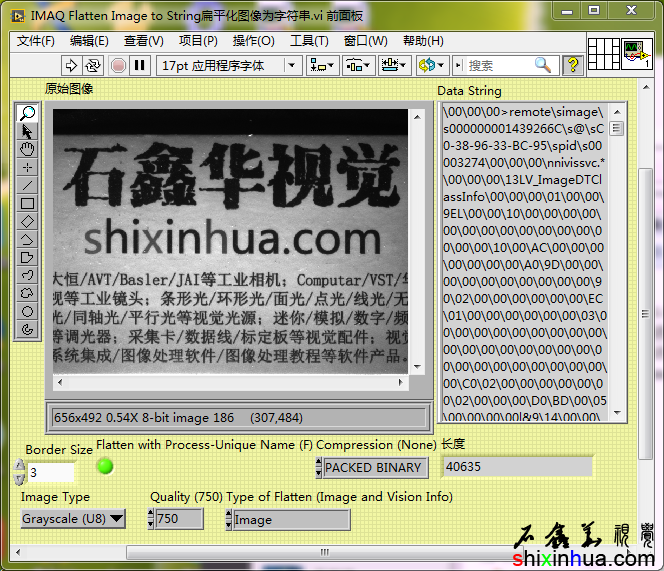This screenshot has height=571, width=664.
Task: Select the Pan hand tool
Action: point(28,150)
